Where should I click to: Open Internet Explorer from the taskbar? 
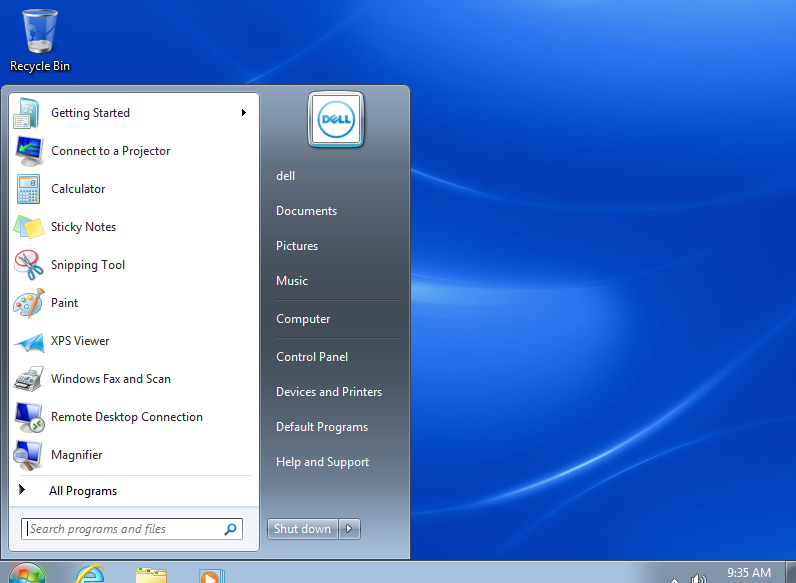tap(90, 574)
